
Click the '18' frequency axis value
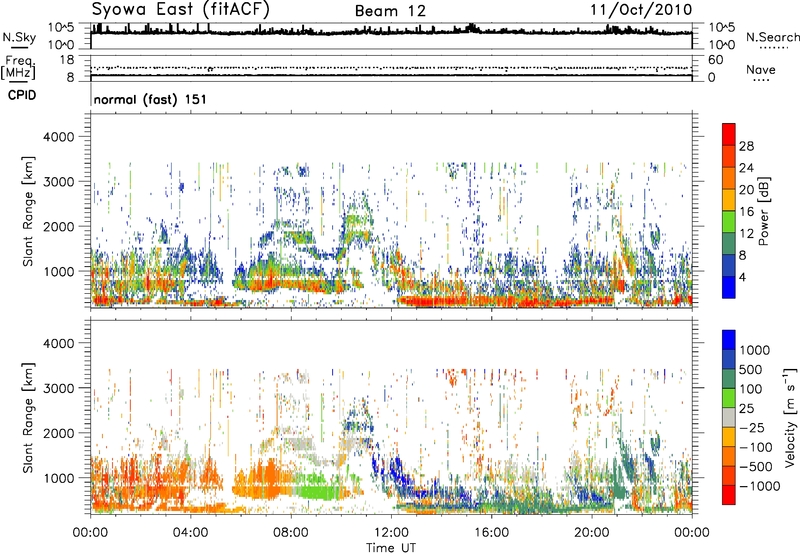click(x=66, y=60)
